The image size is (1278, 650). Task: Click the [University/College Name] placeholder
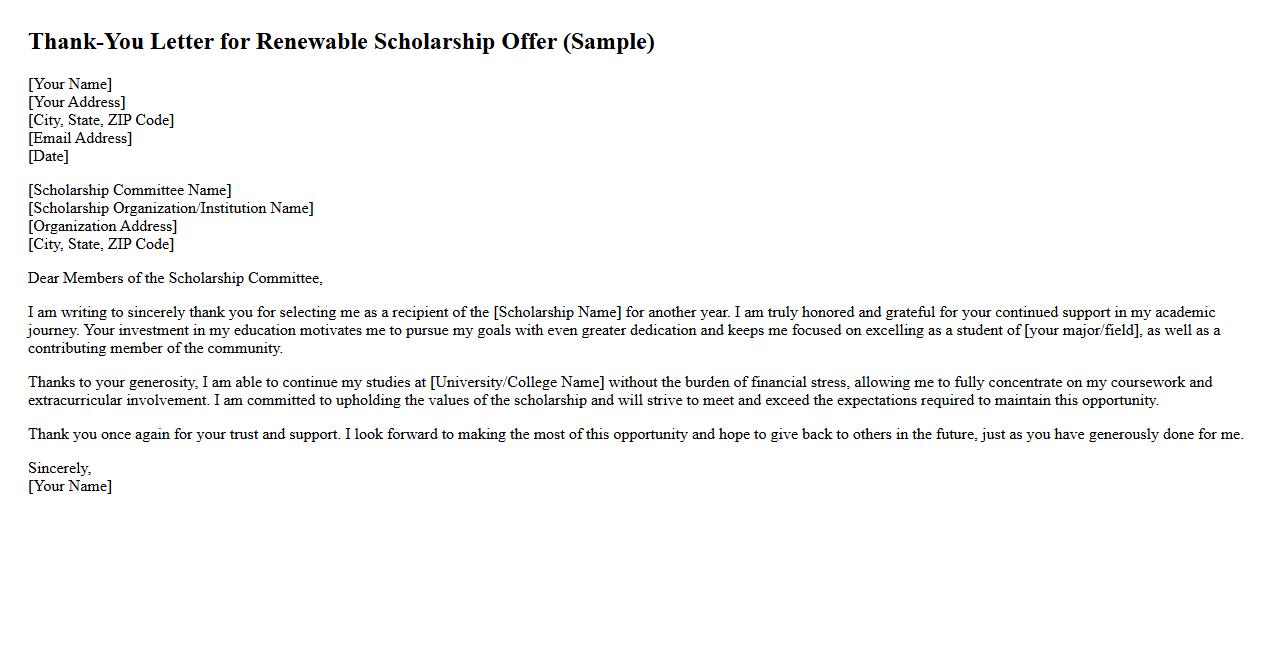[517, 382]
